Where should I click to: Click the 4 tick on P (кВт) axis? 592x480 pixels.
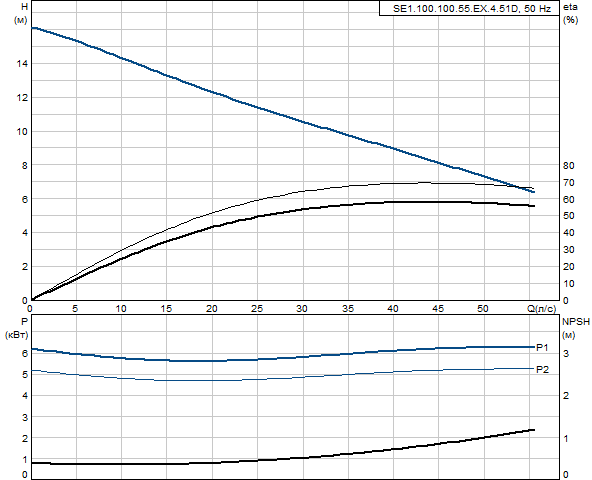pyautogui.click(x=25, y=396)
